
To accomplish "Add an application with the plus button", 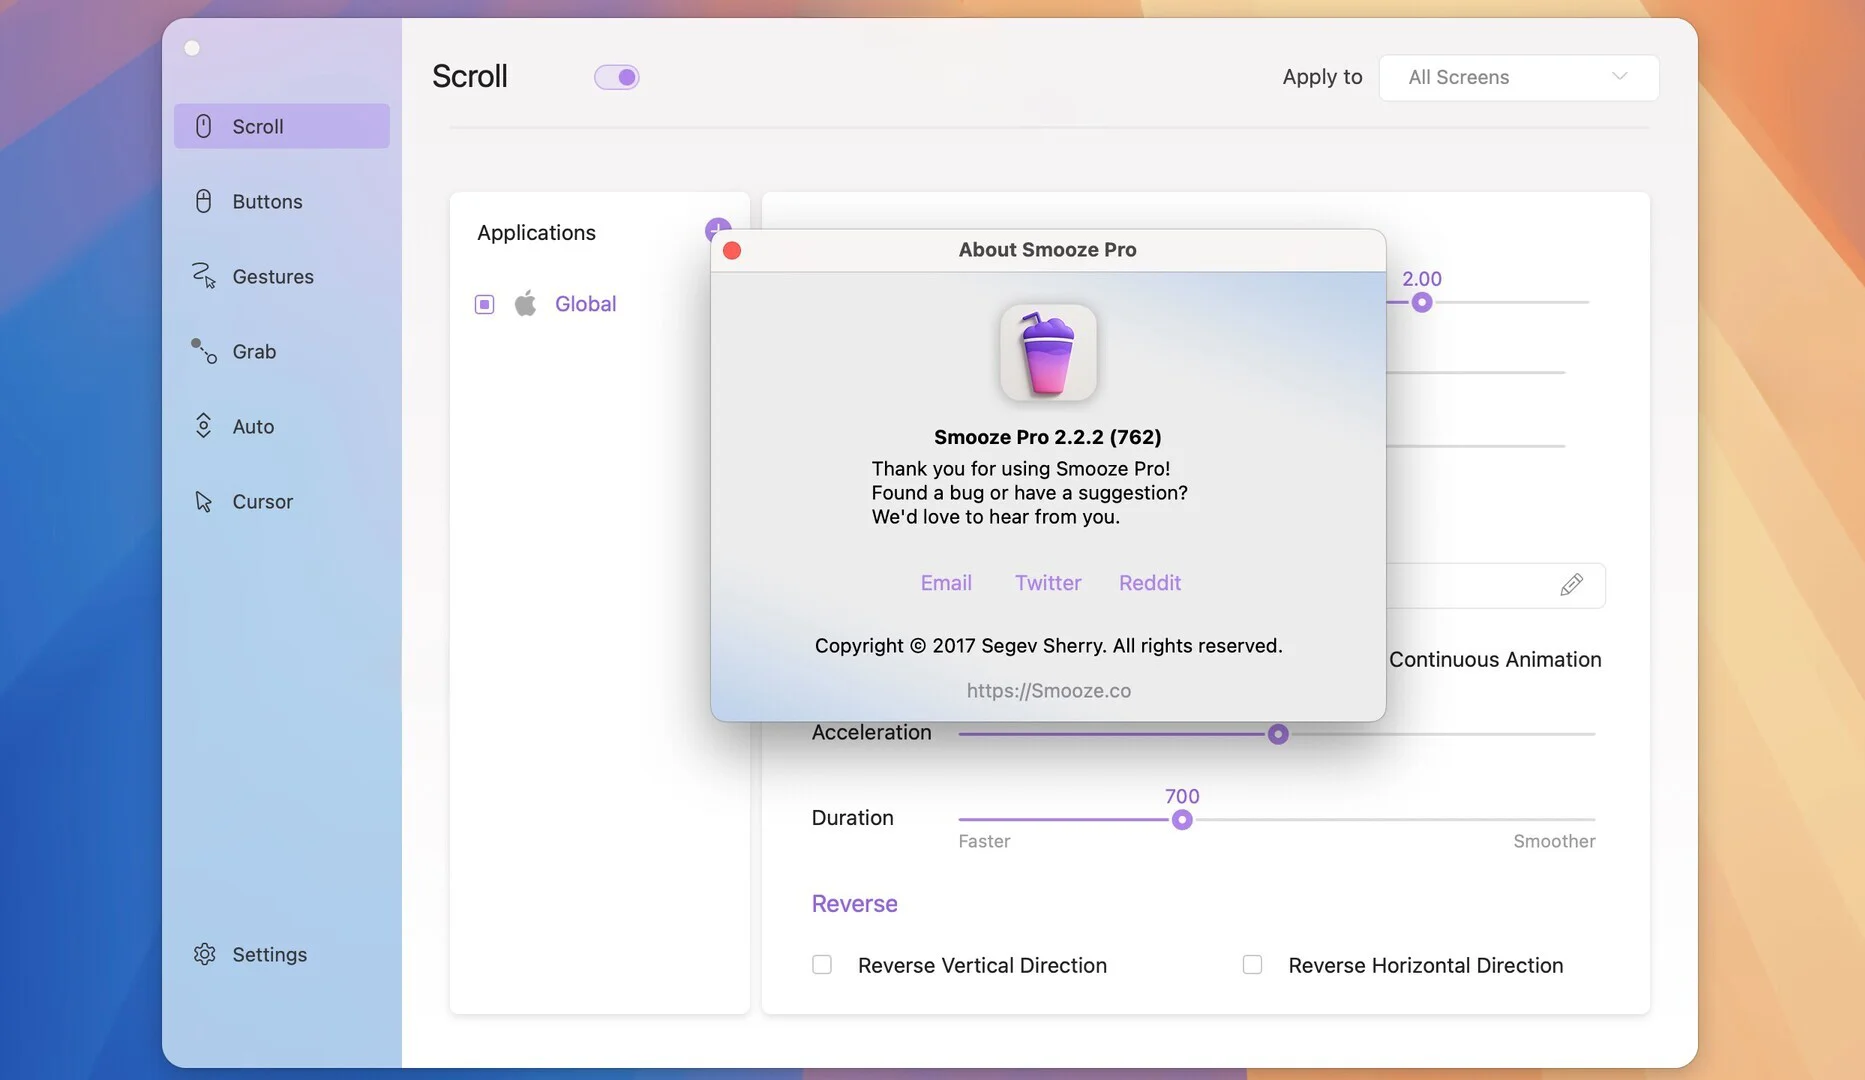I will point(717,229).
